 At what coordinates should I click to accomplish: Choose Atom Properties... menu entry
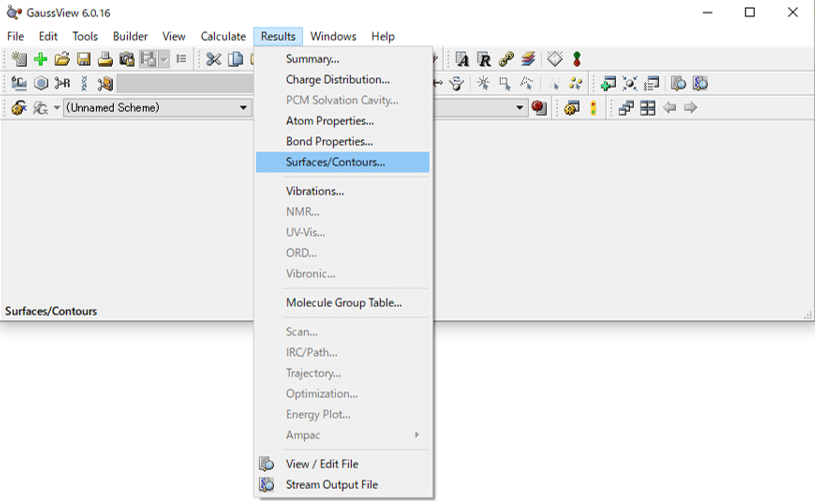click(x=343, y=121)
